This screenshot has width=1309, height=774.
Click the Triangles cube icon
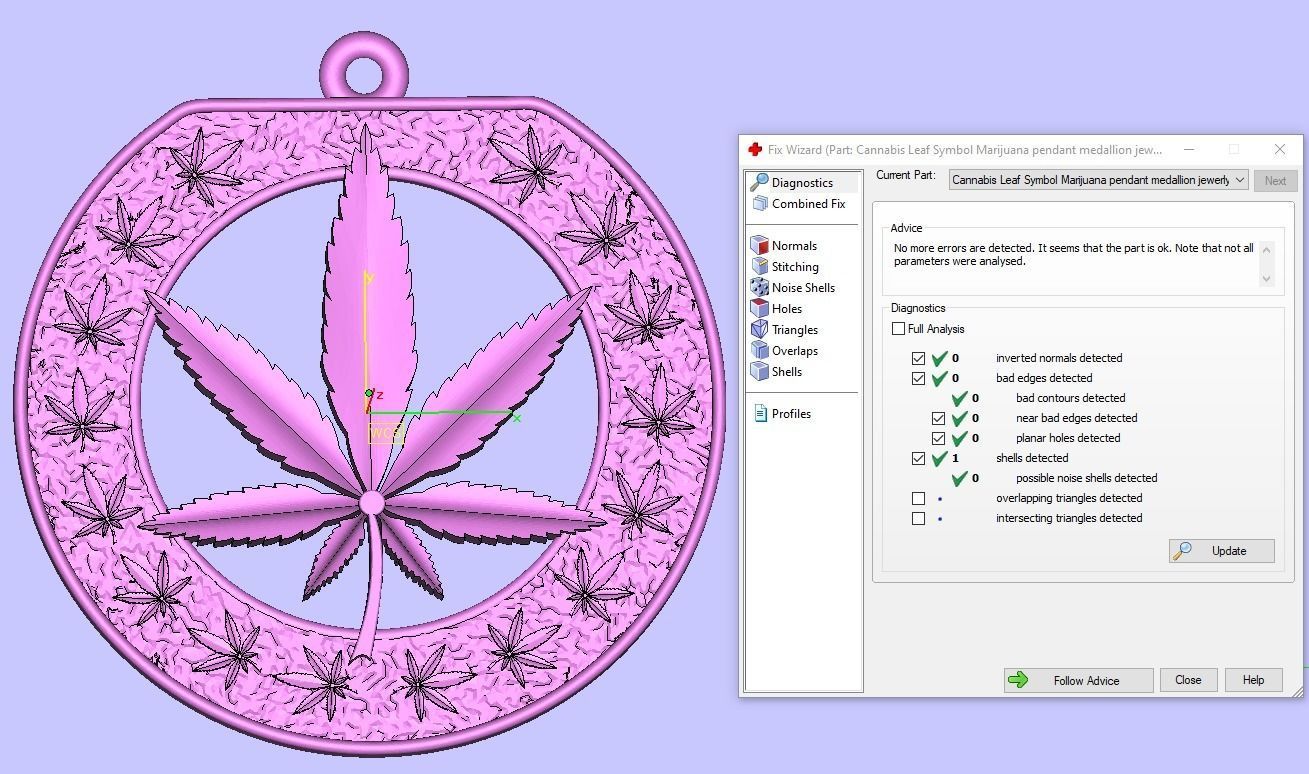click(759, 329)
